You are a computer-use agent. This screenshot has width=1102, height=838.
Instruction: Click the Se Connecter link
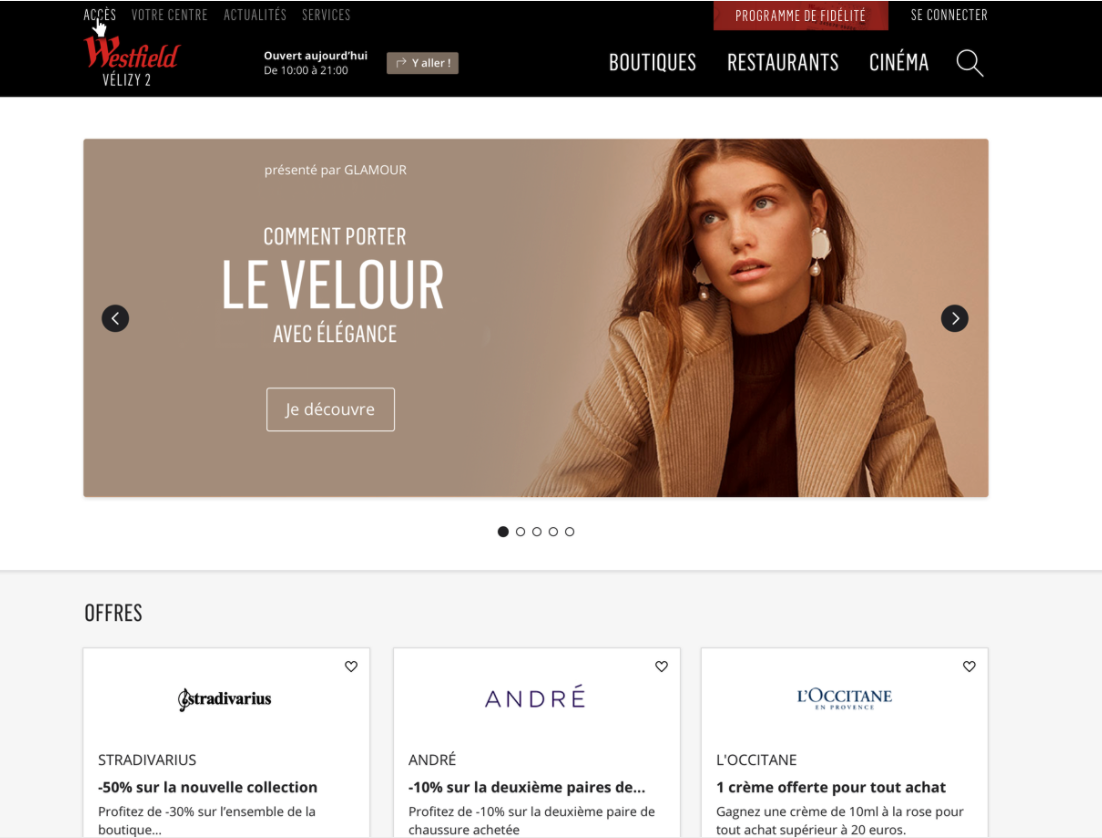click(x=949, y=15)
